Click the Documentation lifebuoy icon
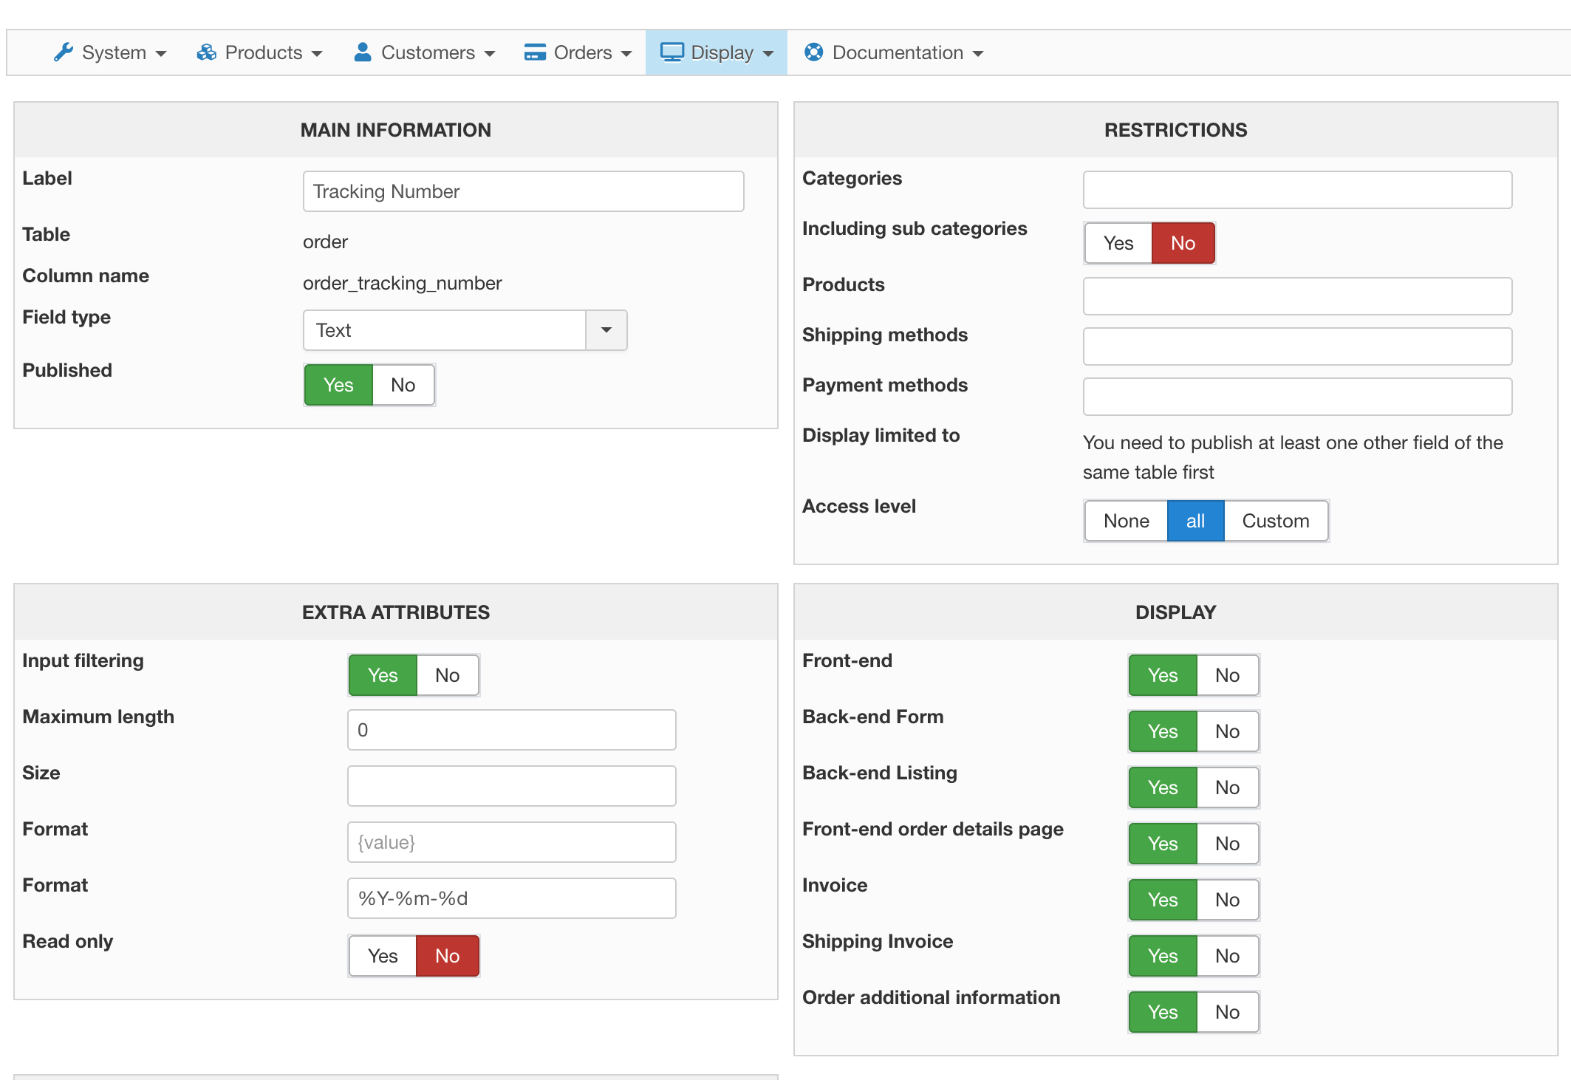1571x1080 pixels. pyautogui.click(x=814, y=52)
